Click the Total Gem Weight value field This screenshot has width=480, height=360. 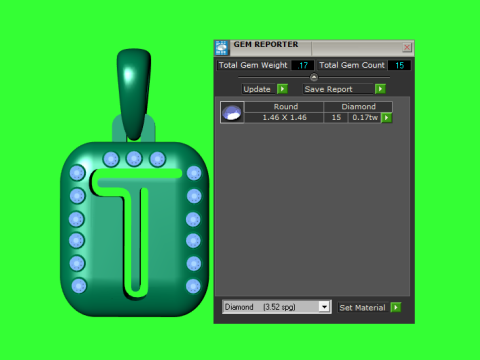coord(302,65)
